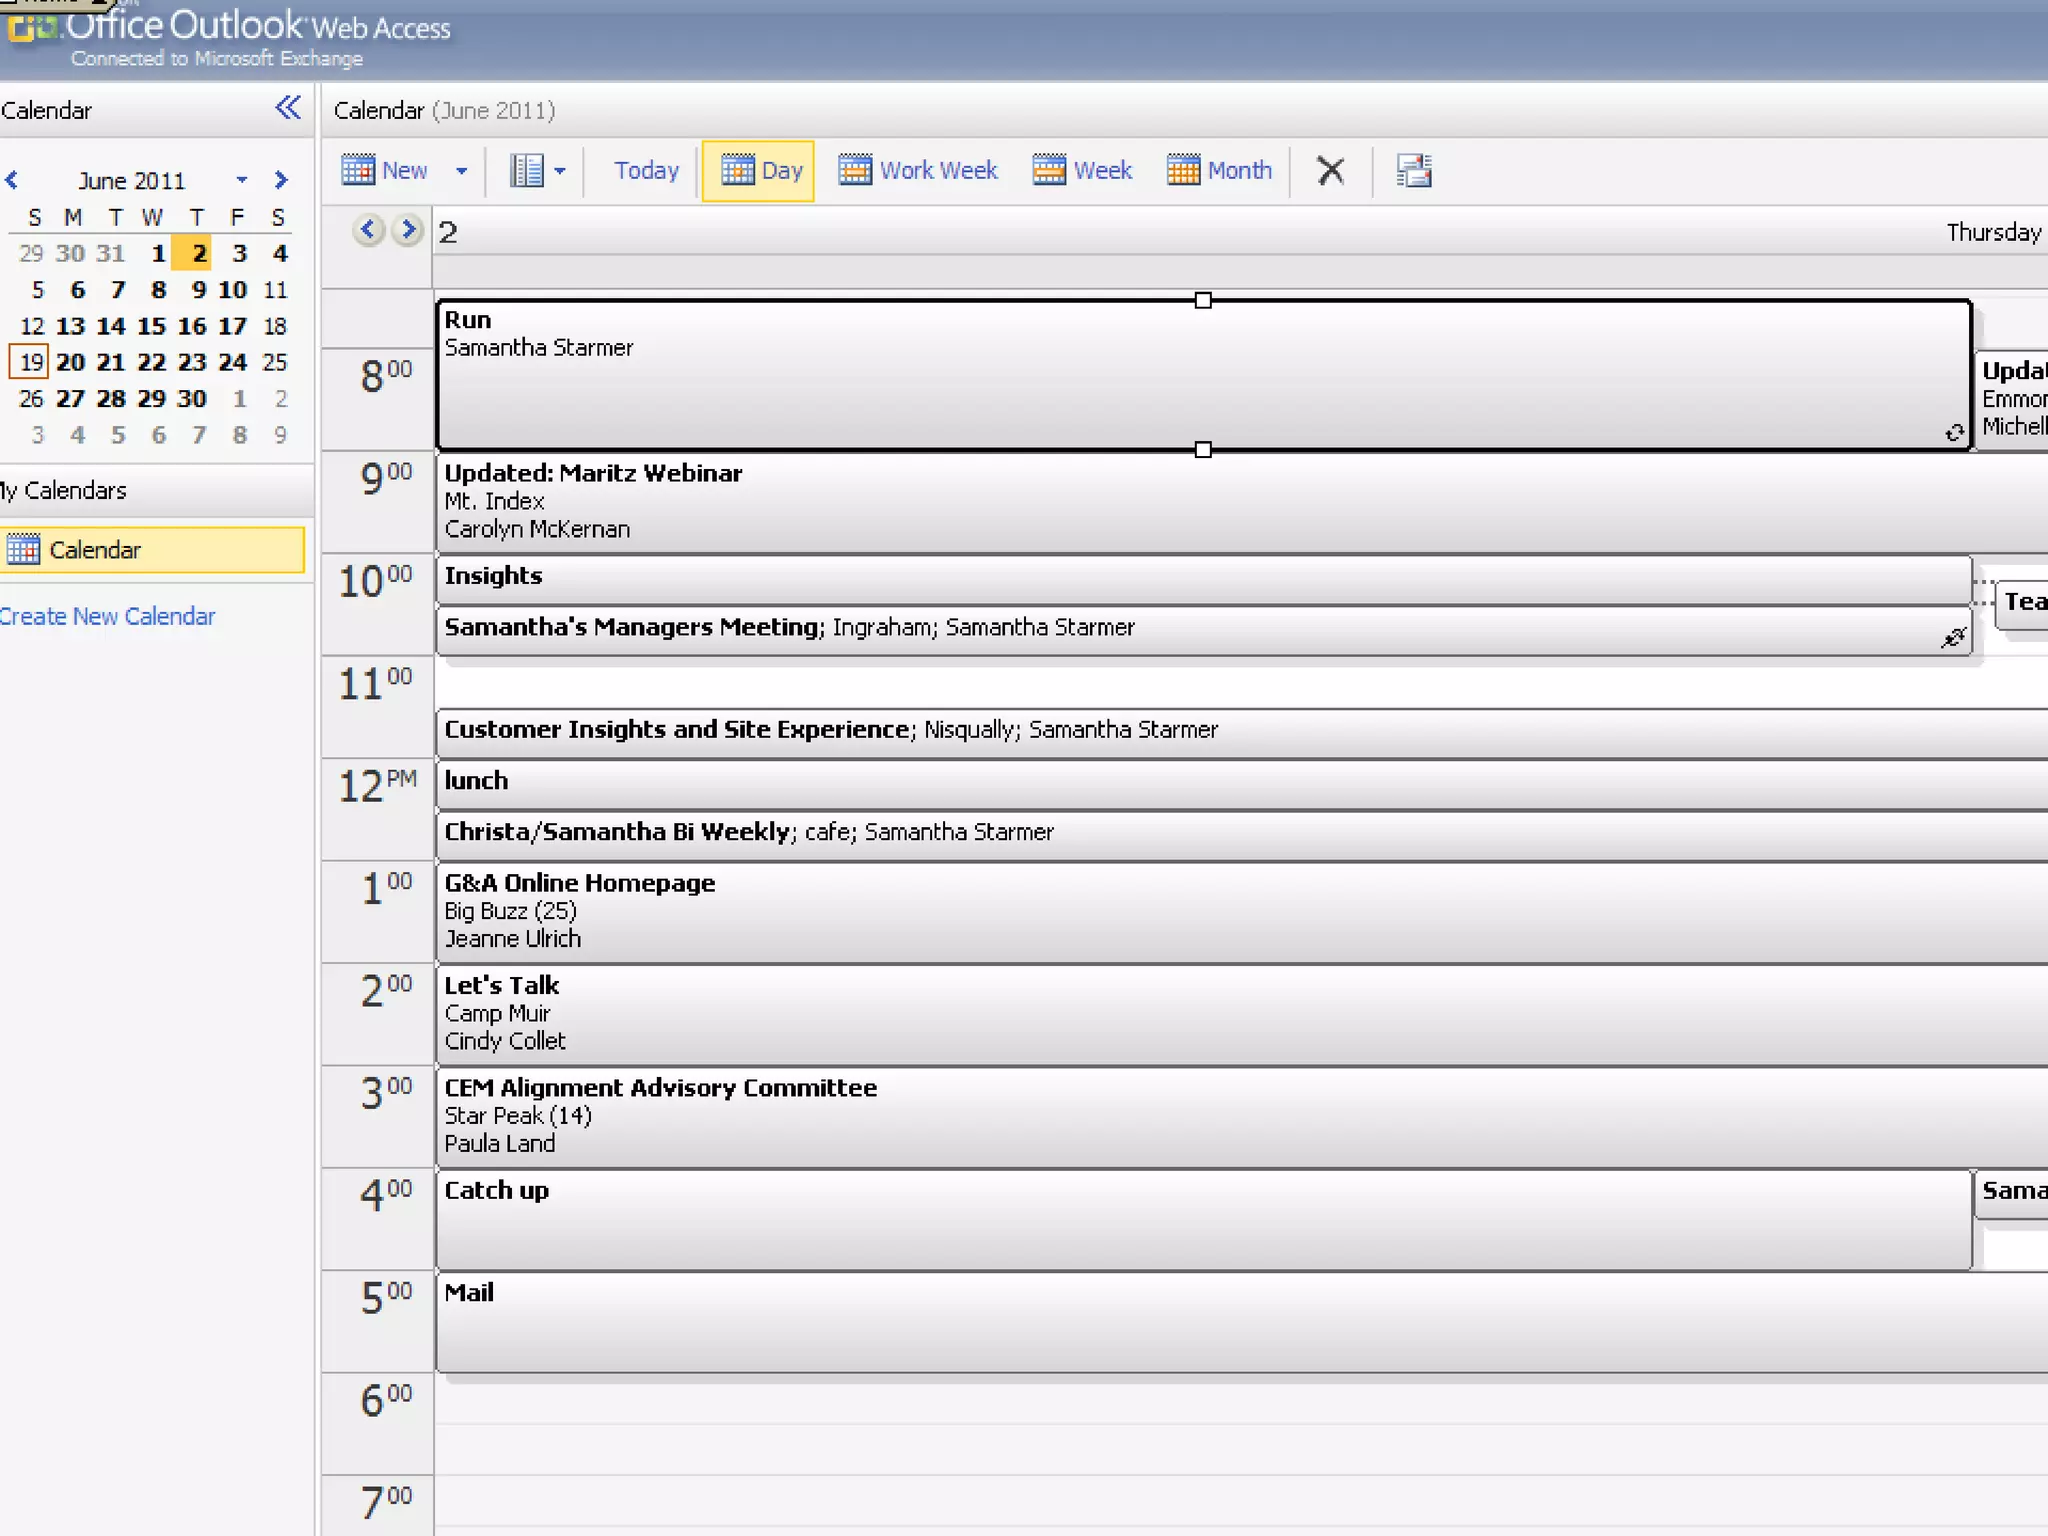
Task: Click the print calendar icon
Action: (x=1414, y=171)
